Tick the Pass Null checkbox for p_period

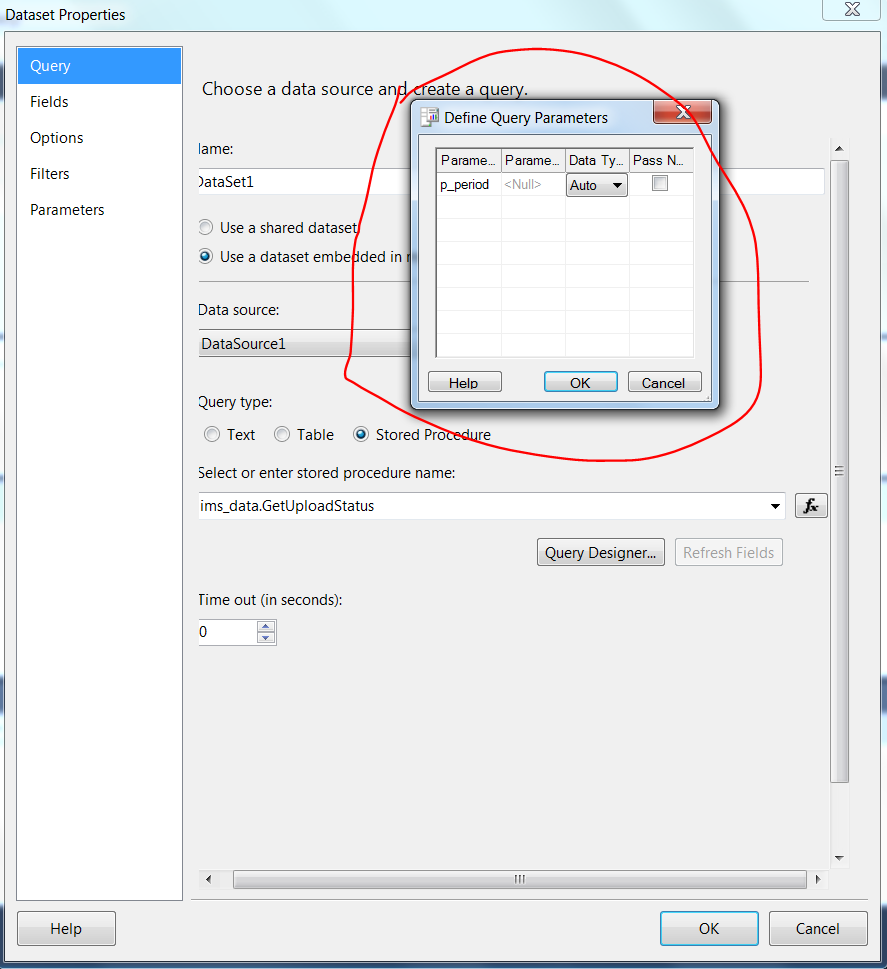(660, 184)
